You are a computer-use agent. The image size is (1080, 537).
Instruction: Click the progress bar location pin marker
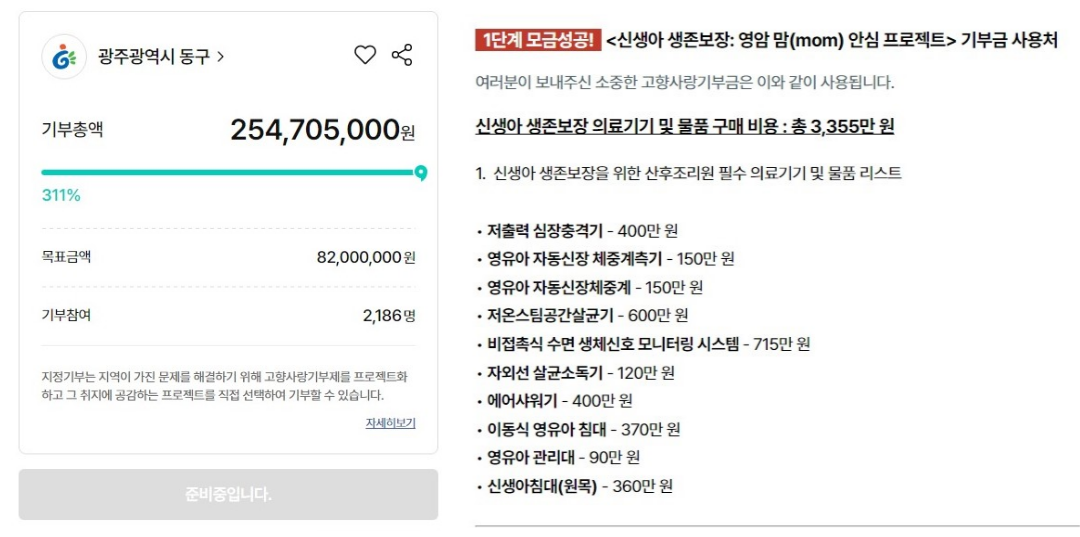coord(421,174)
